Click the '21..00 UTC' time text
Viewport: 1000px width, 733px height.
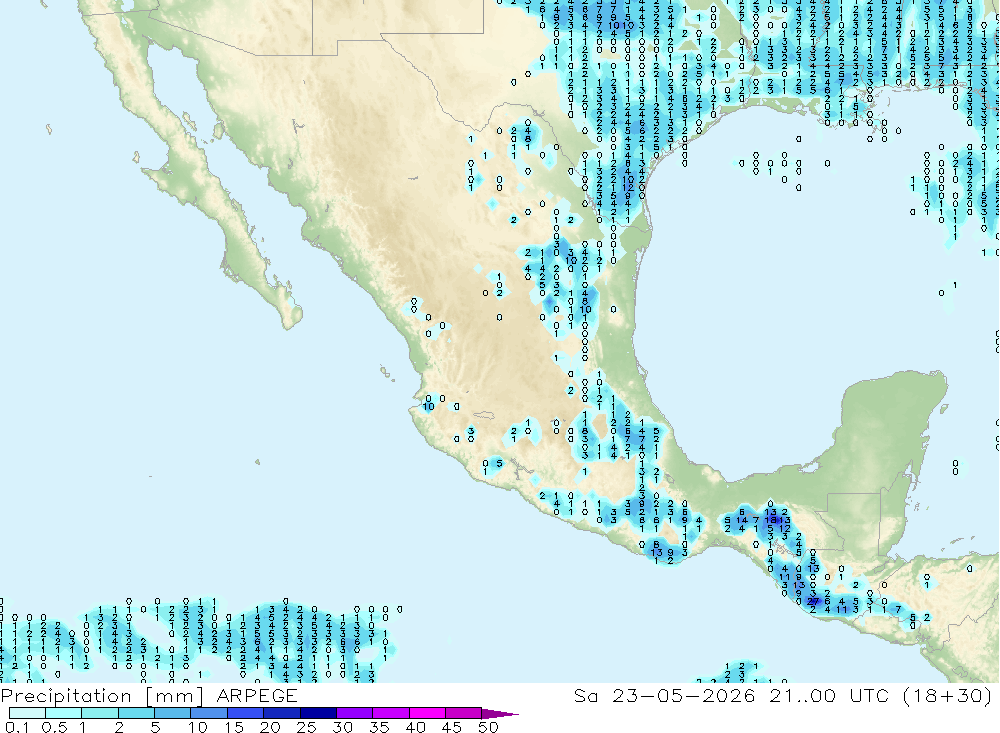pos(829,696)
